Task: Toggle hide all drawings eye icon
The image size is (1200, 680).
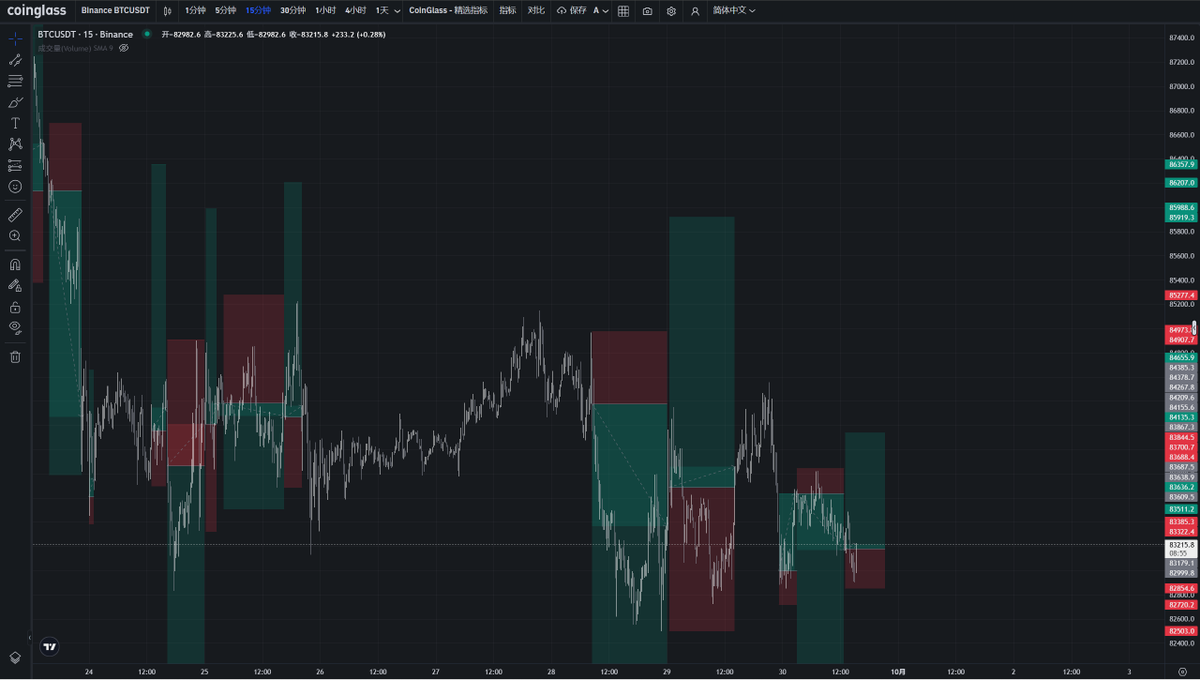Action: coord(15,327)
